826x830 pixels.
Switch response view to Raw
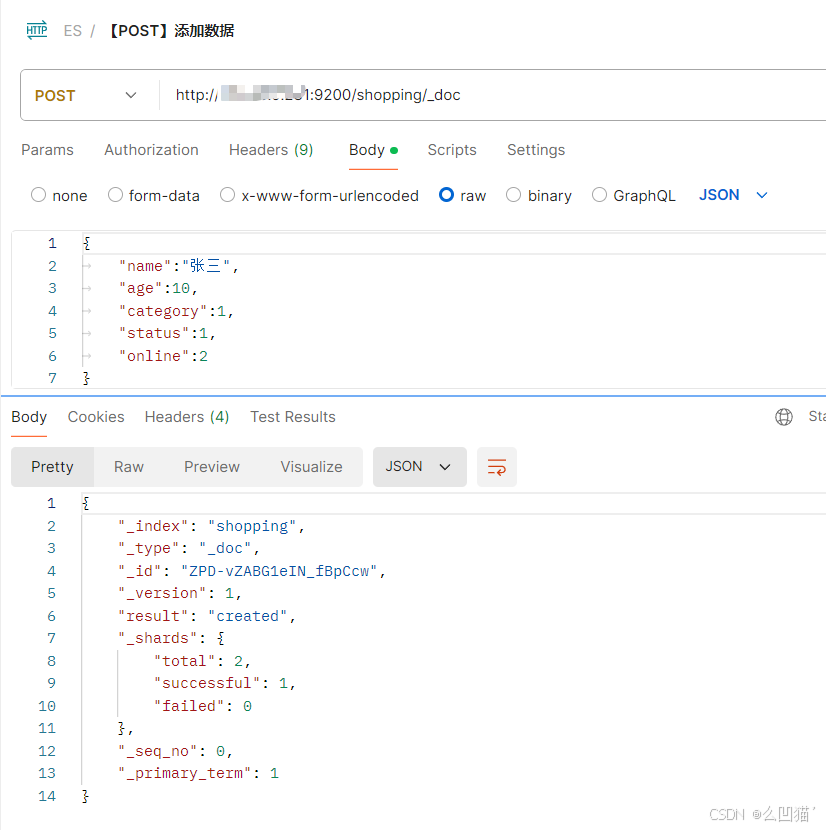pos(129,467)
